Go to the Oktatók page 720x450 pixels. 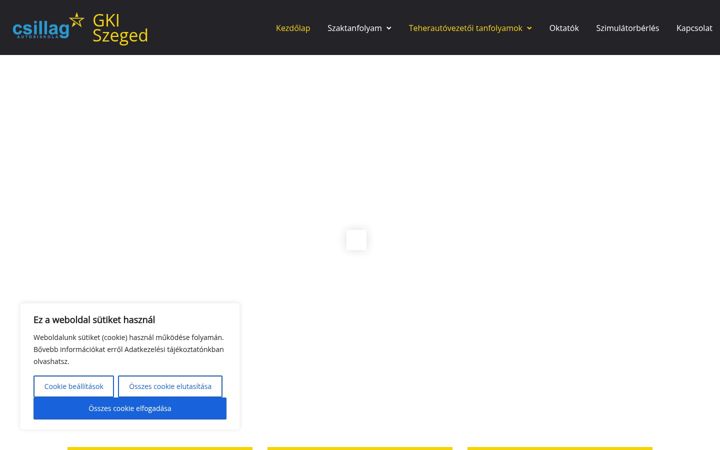(x=564, y=28)
